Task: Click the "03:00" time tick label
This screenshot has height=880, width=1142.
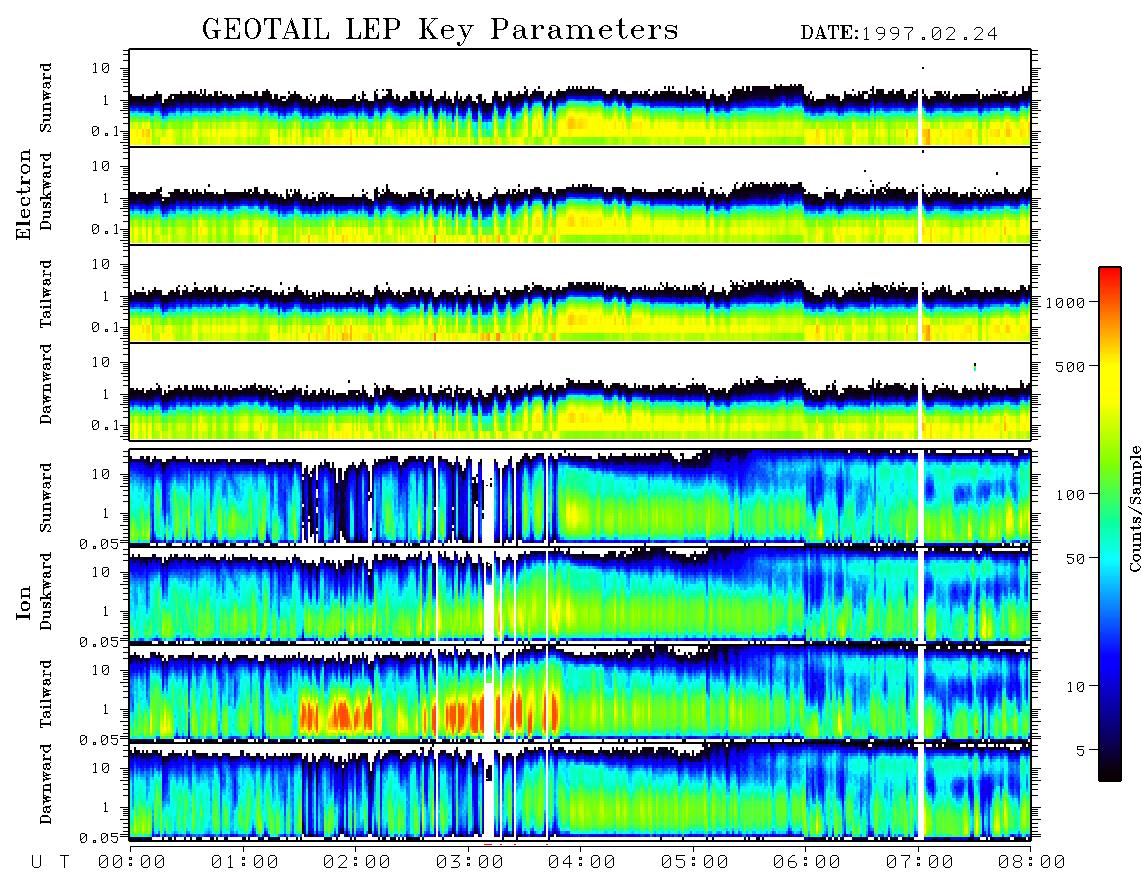Action: [470, 863]
